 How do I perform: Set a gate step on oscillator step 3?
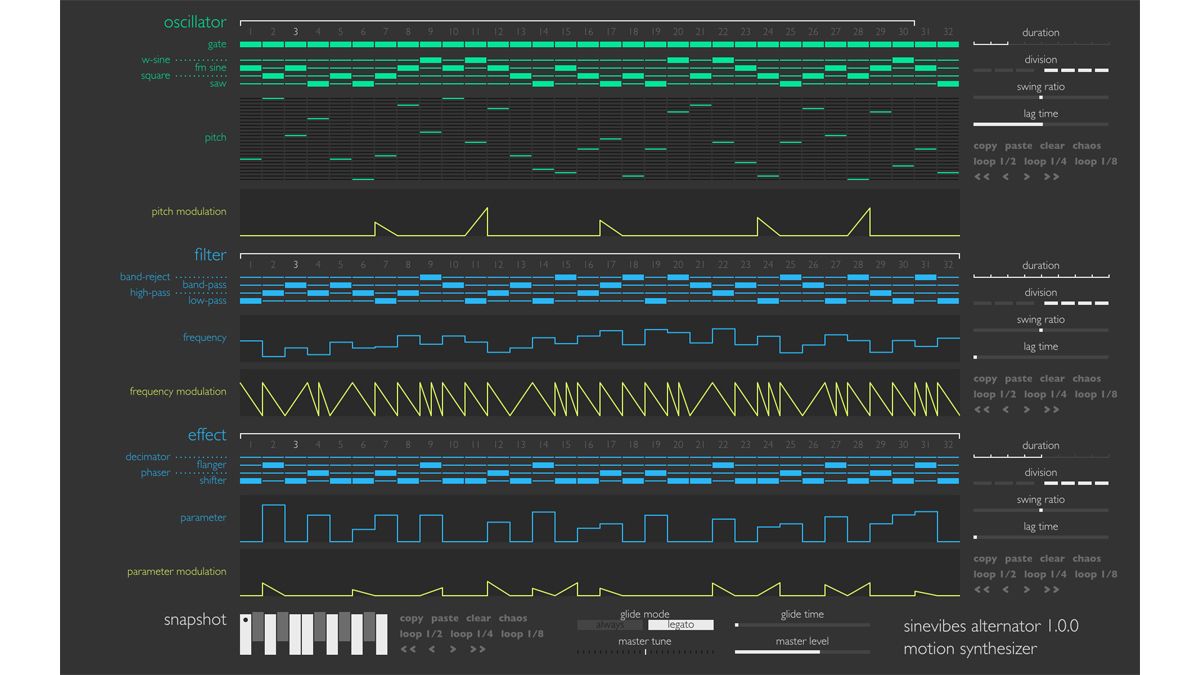295,44
